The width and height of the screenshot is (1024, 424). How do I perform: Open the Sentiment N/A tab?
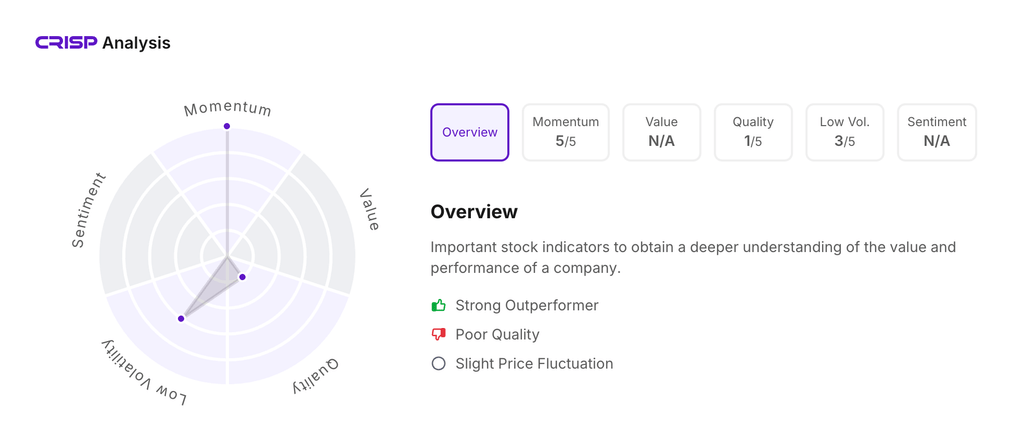point(937,132)
